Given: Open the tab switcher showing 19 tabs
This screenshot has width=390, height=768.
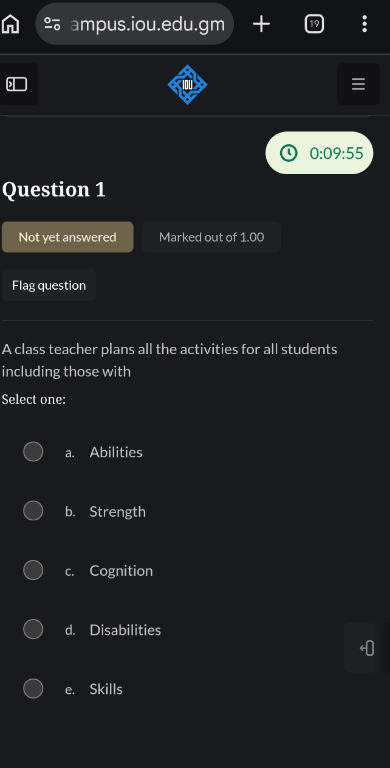Looking at the screenshot, I should coord(314,24).
